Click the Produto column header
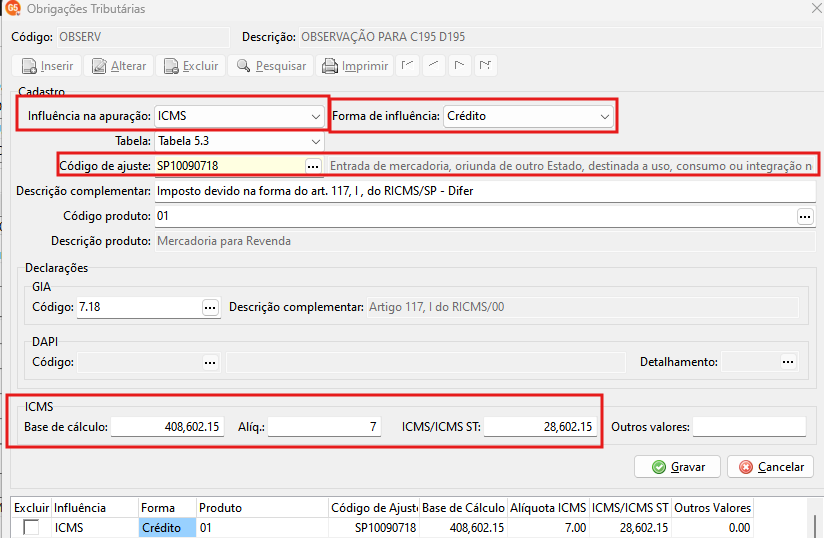Screen dimensions: 824x538 [262, 508]
